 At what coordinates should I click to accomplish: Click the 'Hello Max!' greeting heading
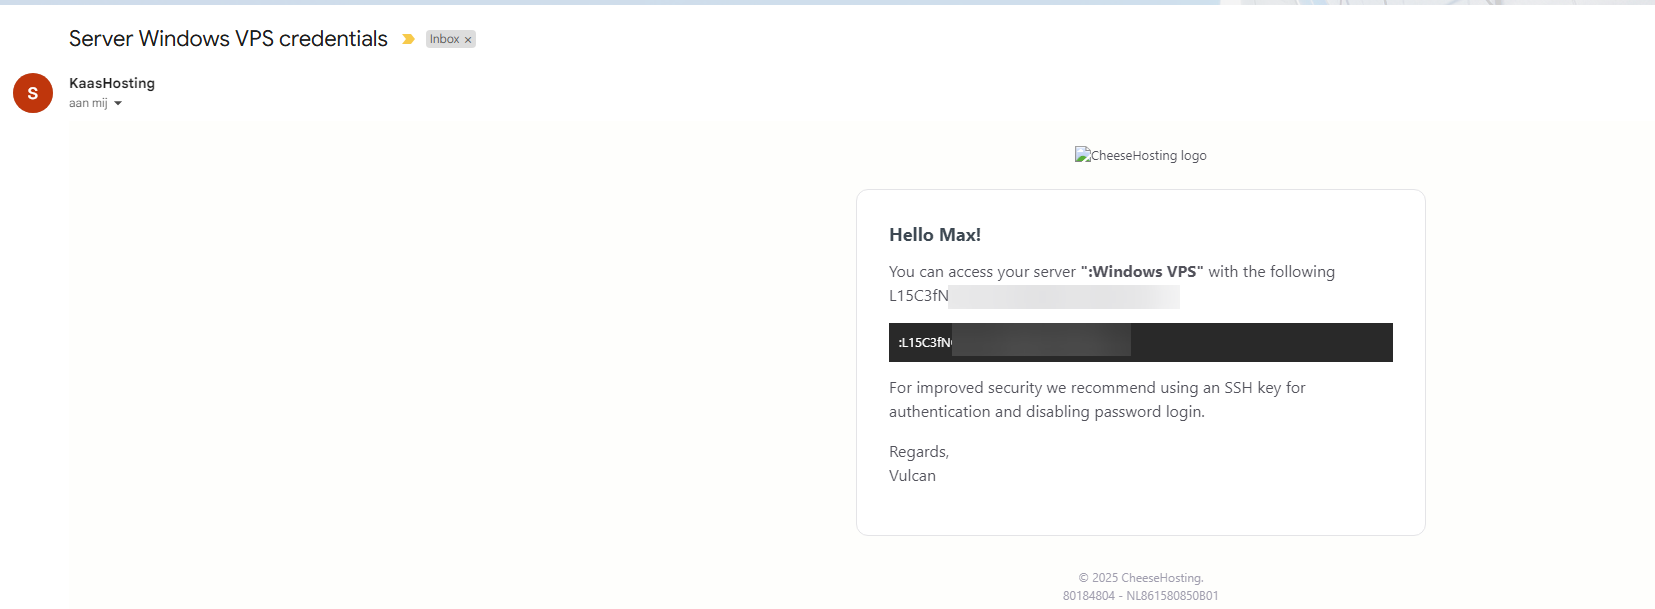coord(935,235)
